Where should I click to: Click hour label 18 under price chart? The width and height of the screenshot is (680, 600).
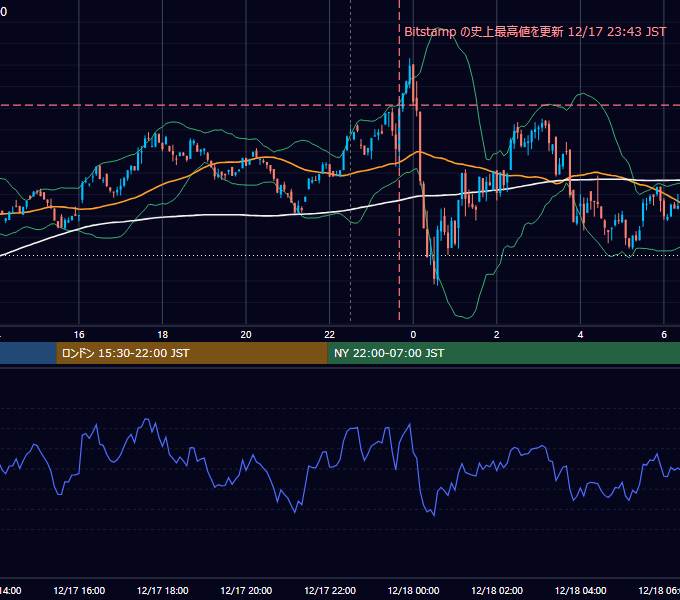(x=163, y=335)
